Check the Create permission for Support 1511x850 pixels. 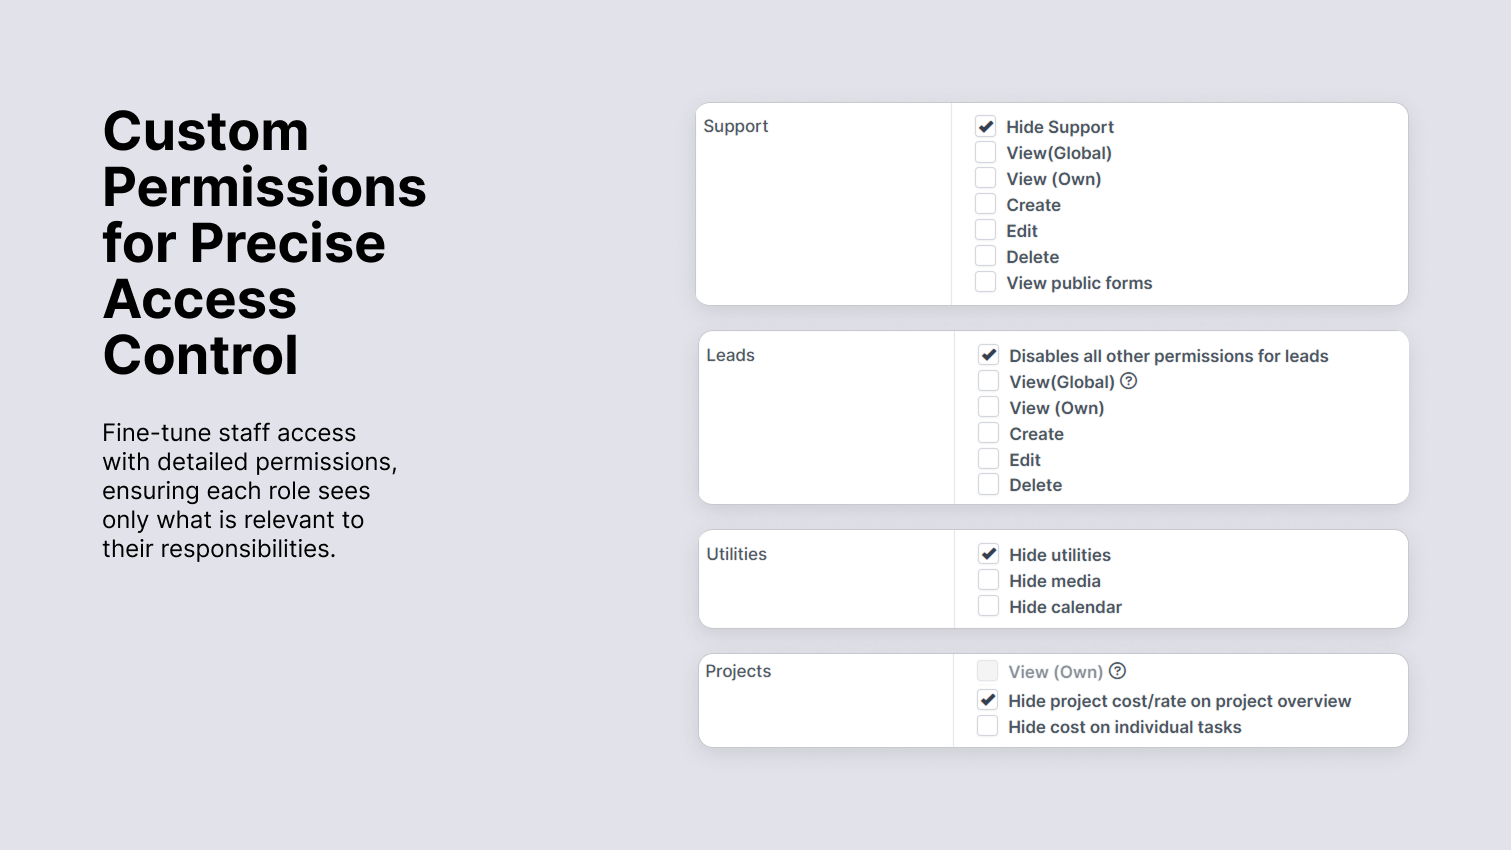pyautogui.click(x=986, y=204)
